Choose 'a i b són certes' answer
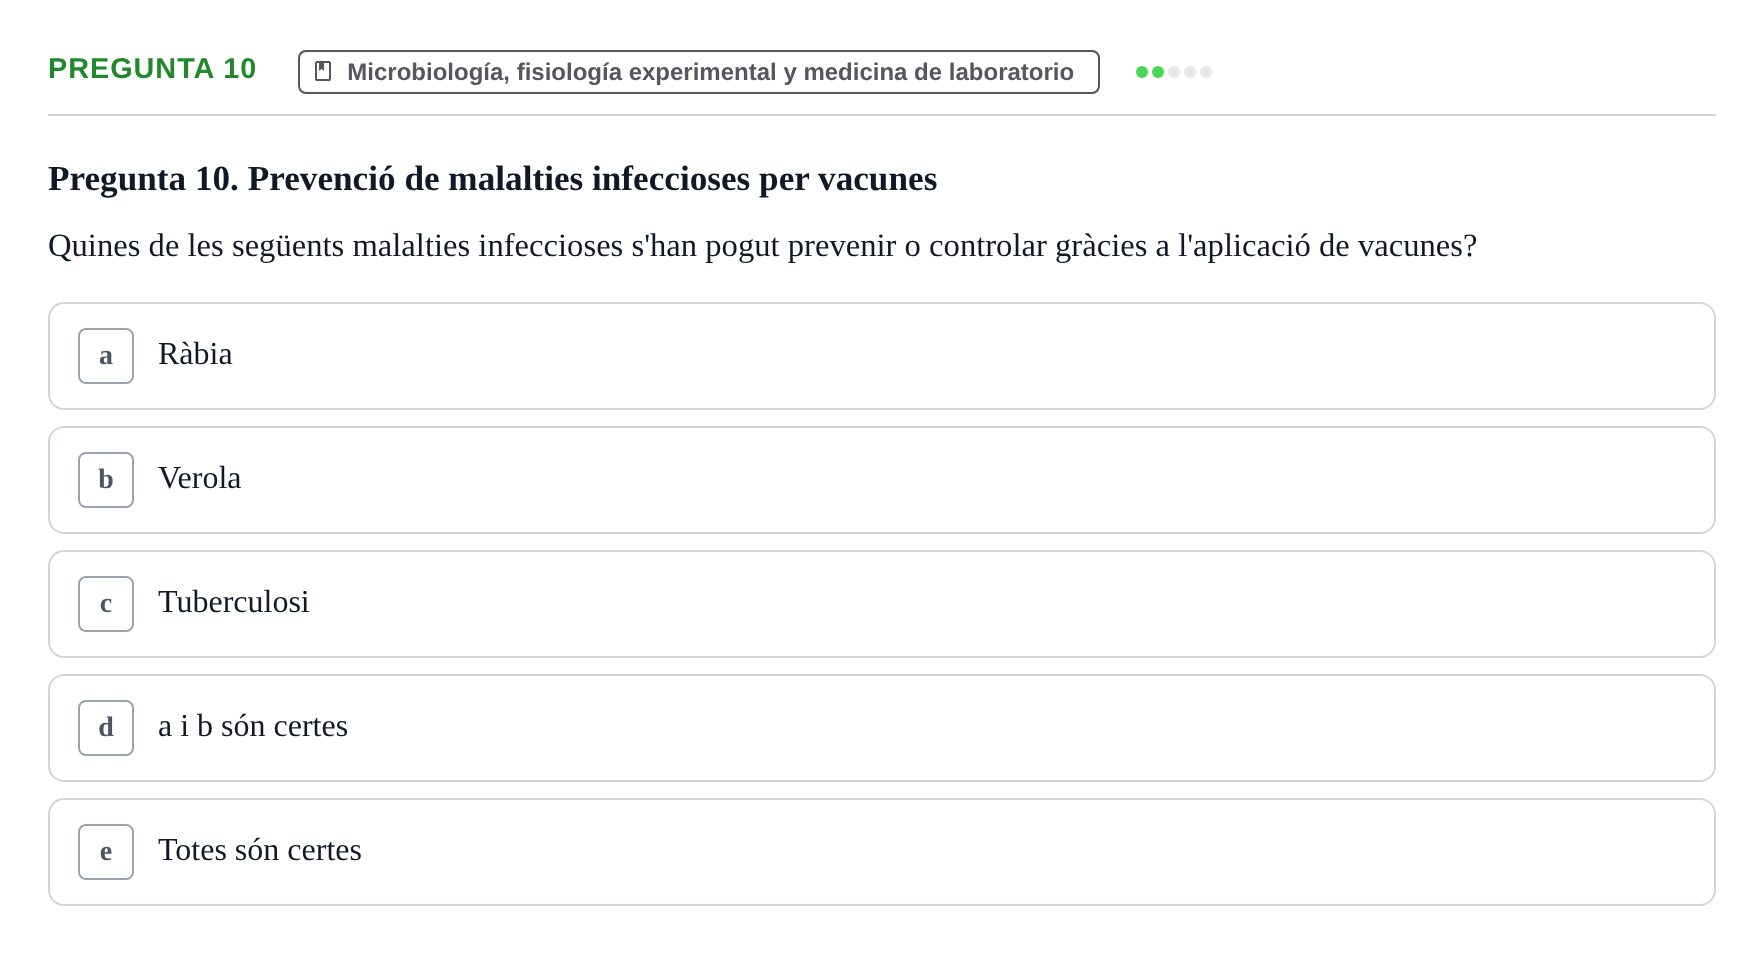The image size is (1764, 956). pos(882,728)
